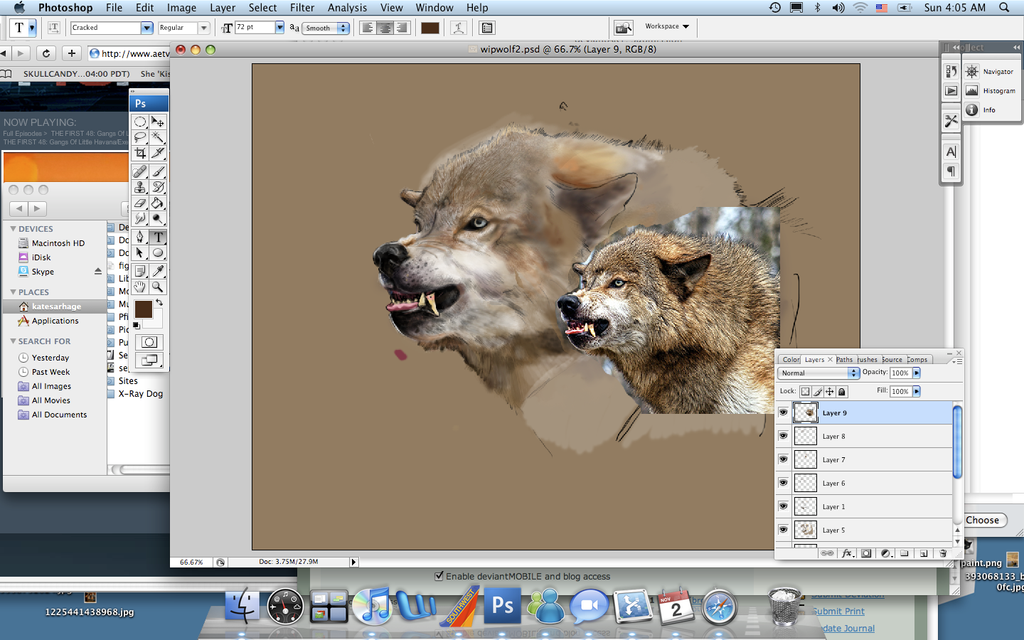Image resolution: width=1024 pixels, height=640 pixels.
Task: Open the Normal blend mode dropdown
Action: pyautogui.click(x=818, y=373)
